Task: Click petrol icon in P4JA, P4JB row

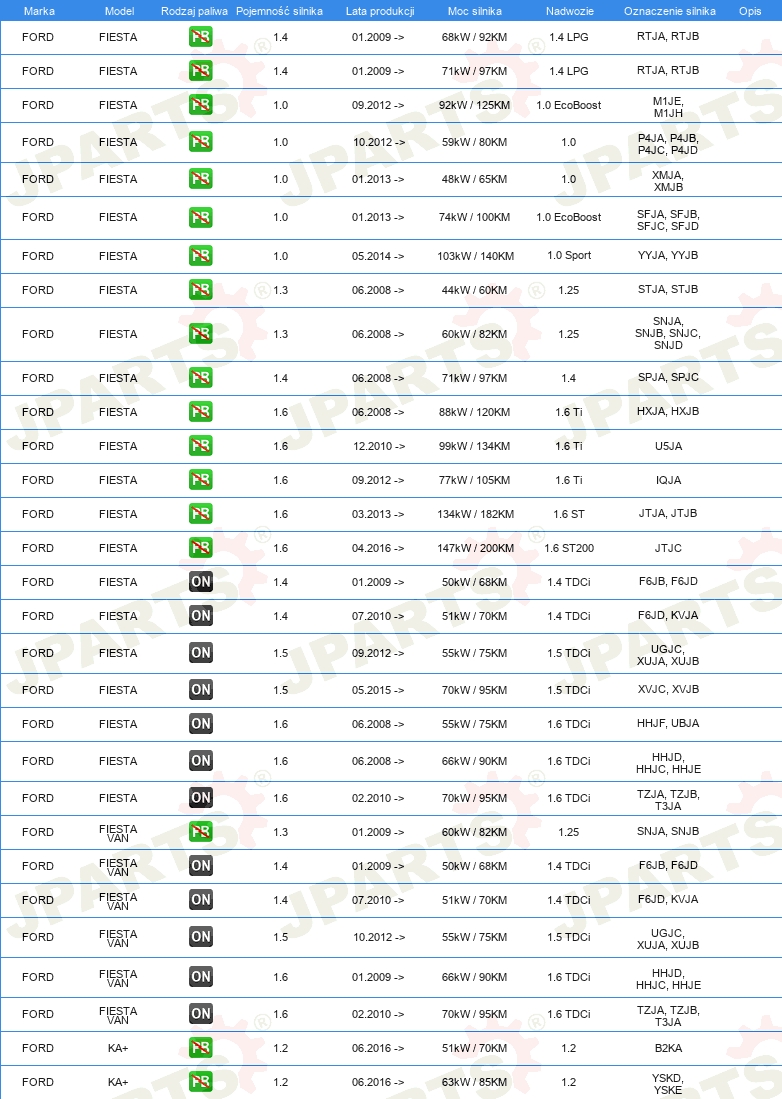Action: click(200, 142)
